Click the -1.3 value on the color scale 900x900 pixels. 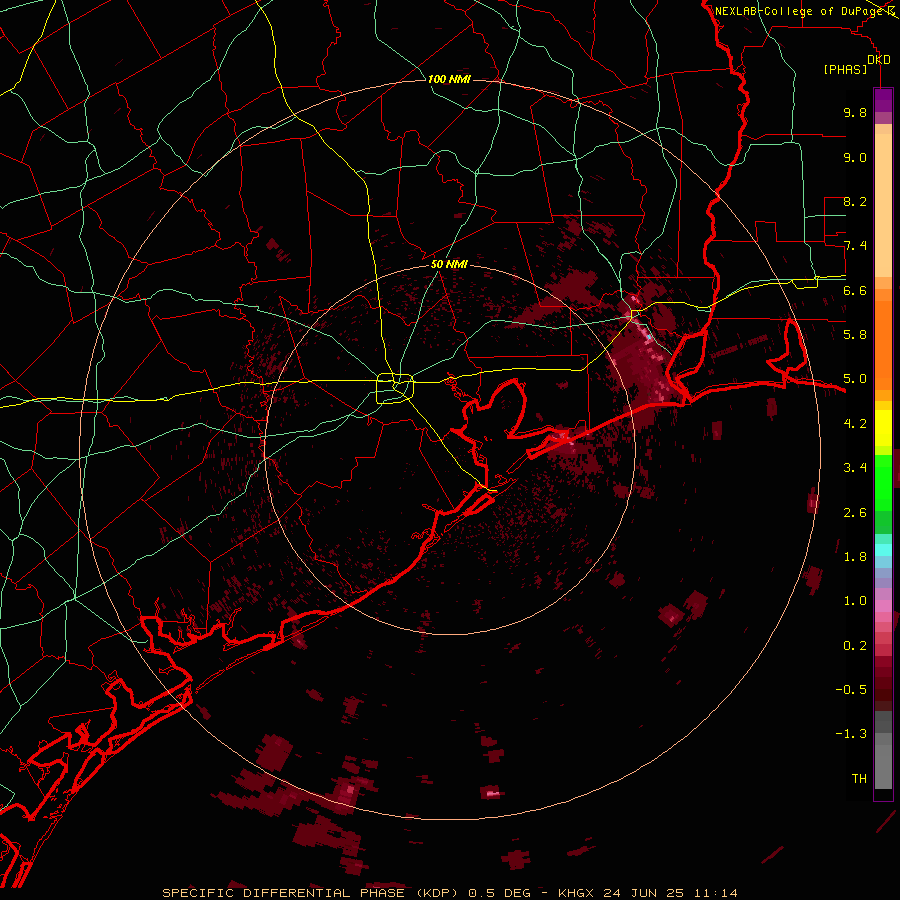pyautogui.click(x=851, y=734)
